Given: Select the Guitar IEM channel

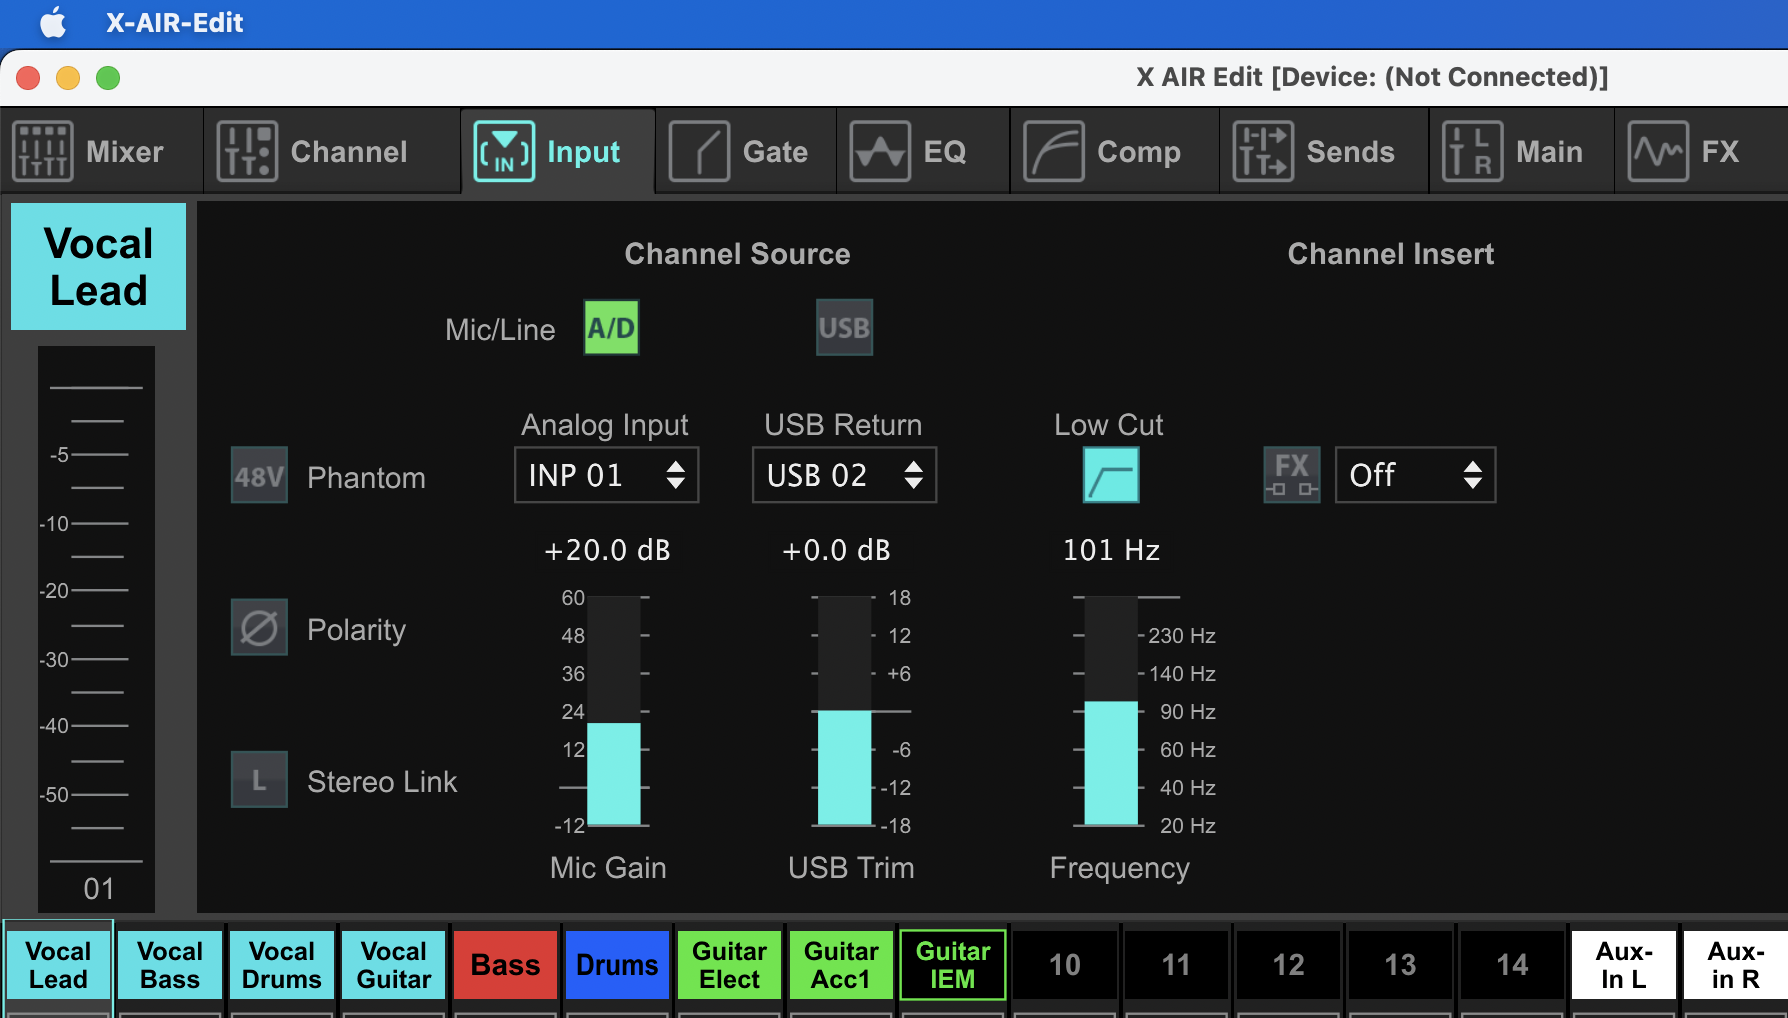Looking at the screenshot, I should [953, 965].
